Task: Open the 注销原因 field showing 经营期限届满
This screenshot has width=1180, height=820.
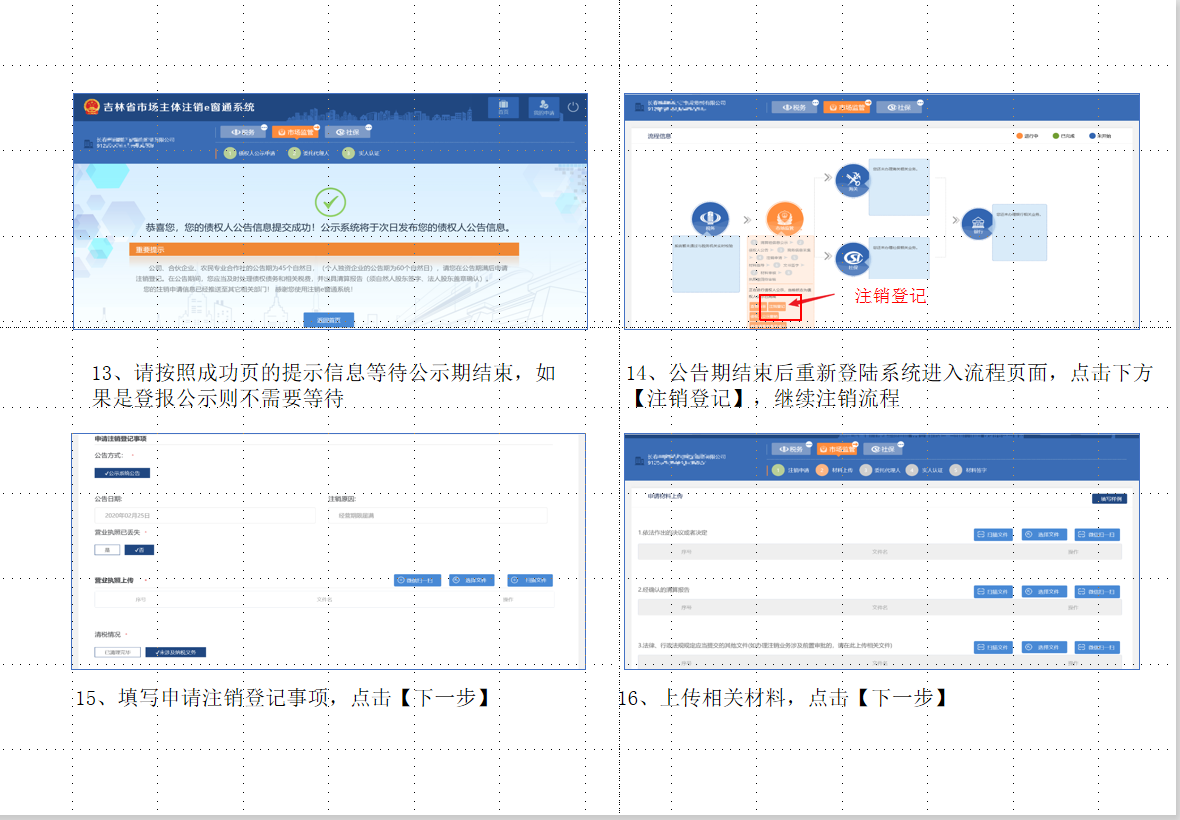Action: [x=437, y=515]
